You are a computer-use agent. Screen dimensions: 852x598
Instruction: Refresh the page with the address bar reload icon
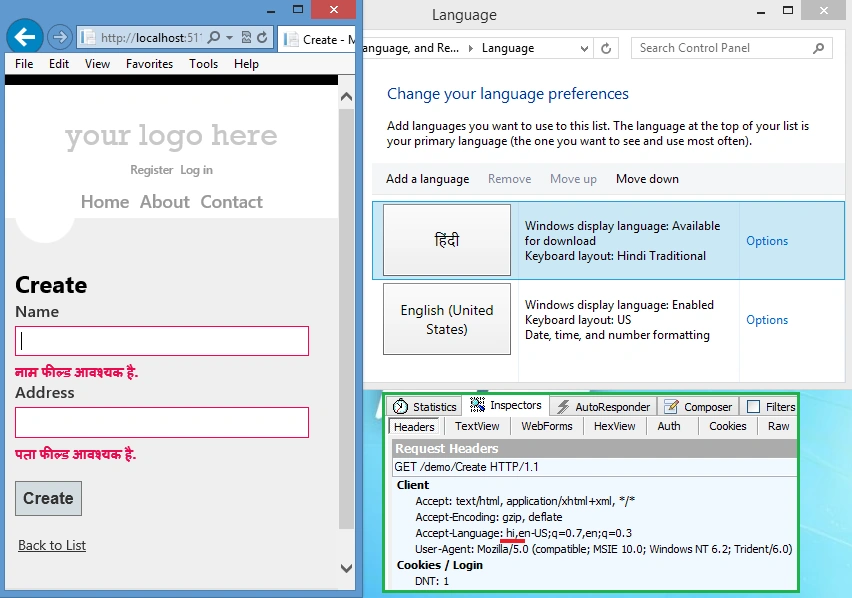(262, 37)
